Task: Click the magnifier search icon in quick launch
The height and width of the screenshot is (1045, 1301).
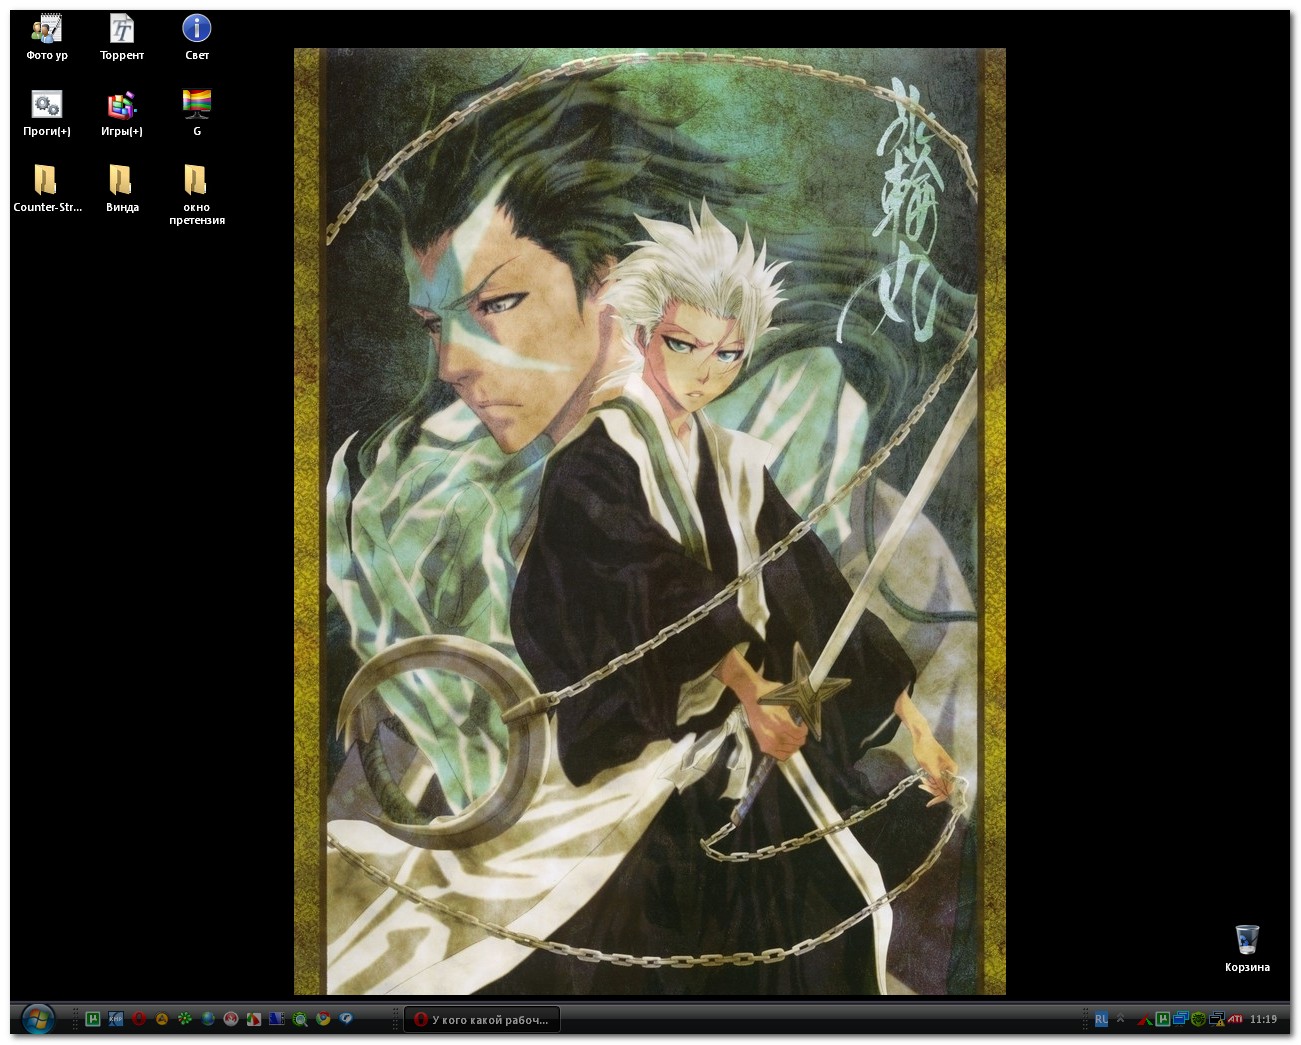Action: tap(300, 1019)
